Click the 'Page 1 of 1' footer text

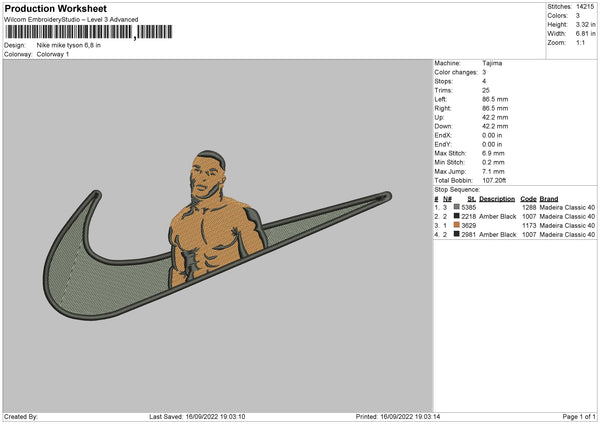(x=579, y=417)
